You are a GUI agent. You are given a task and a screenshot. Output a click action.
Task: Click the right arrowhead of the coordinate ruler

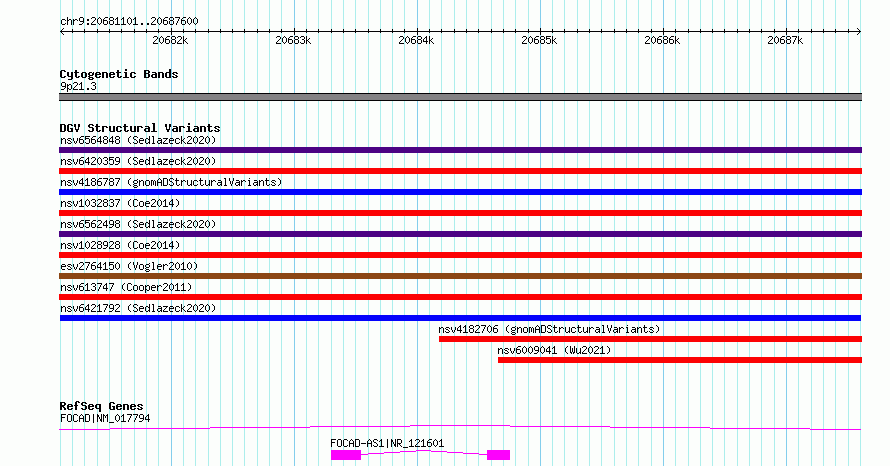click(x=859, y=32)
